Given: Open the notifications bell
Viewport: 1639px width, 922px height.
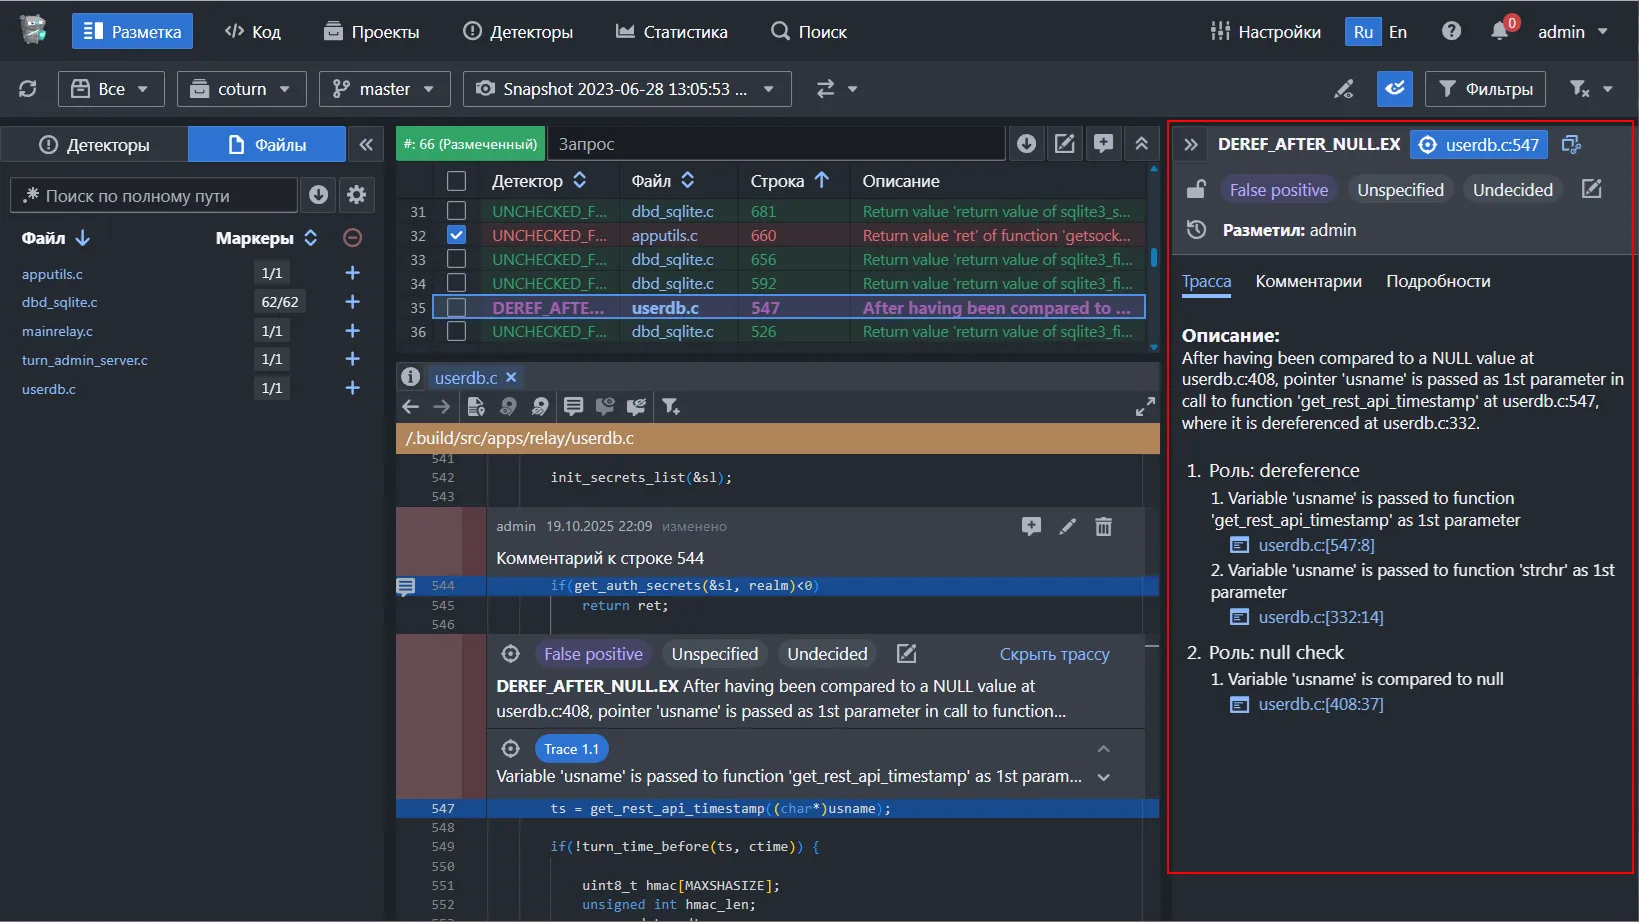Looking at the screenshot, I should (1499, 32).
